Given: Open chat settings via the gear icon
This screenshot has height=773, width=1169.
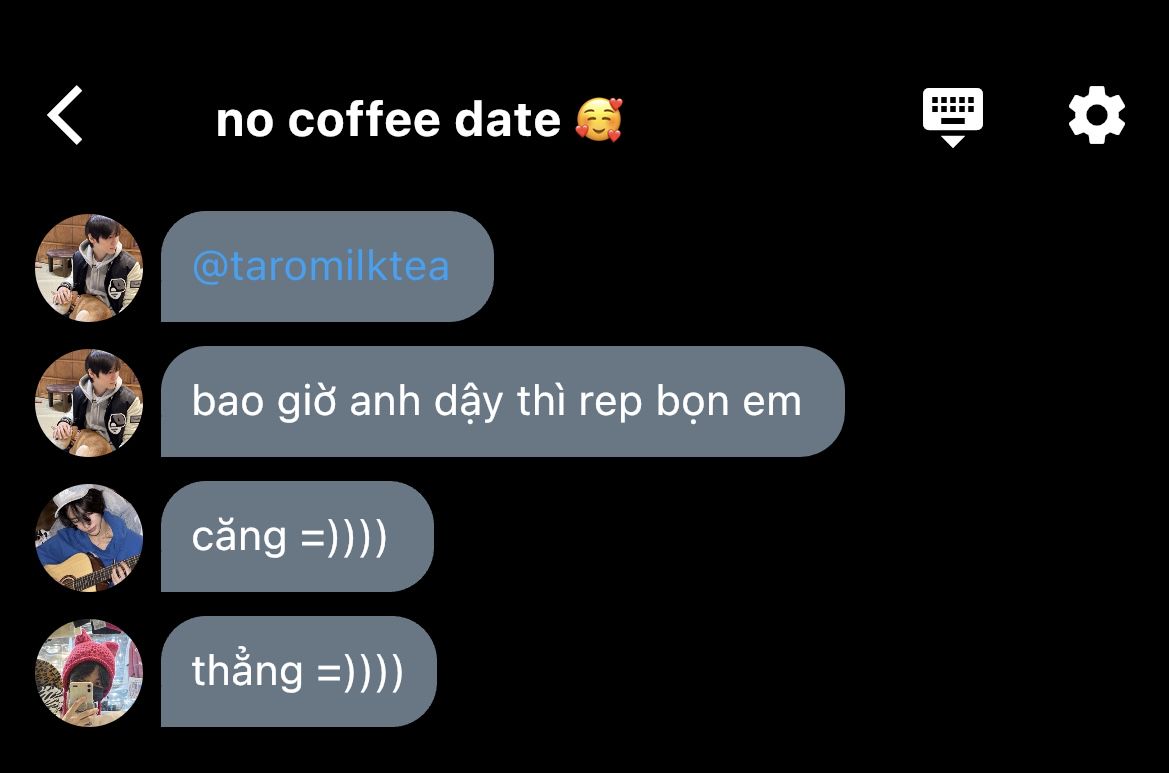Looking at the screenshot, I should pos(1096,115).
